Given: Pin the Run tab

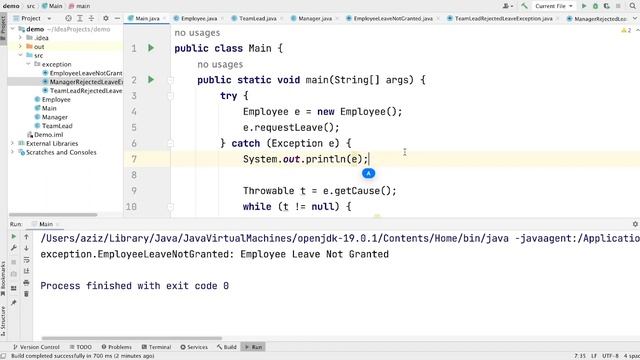Looking at the screenshot, I should (13, 302).
